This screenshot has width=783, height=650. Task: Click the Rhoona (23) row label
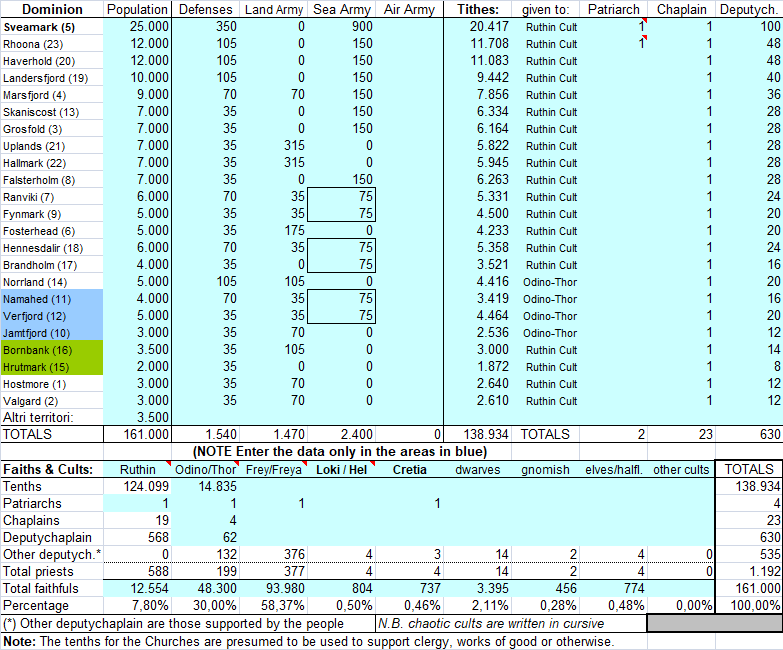(x=52, y=44)
